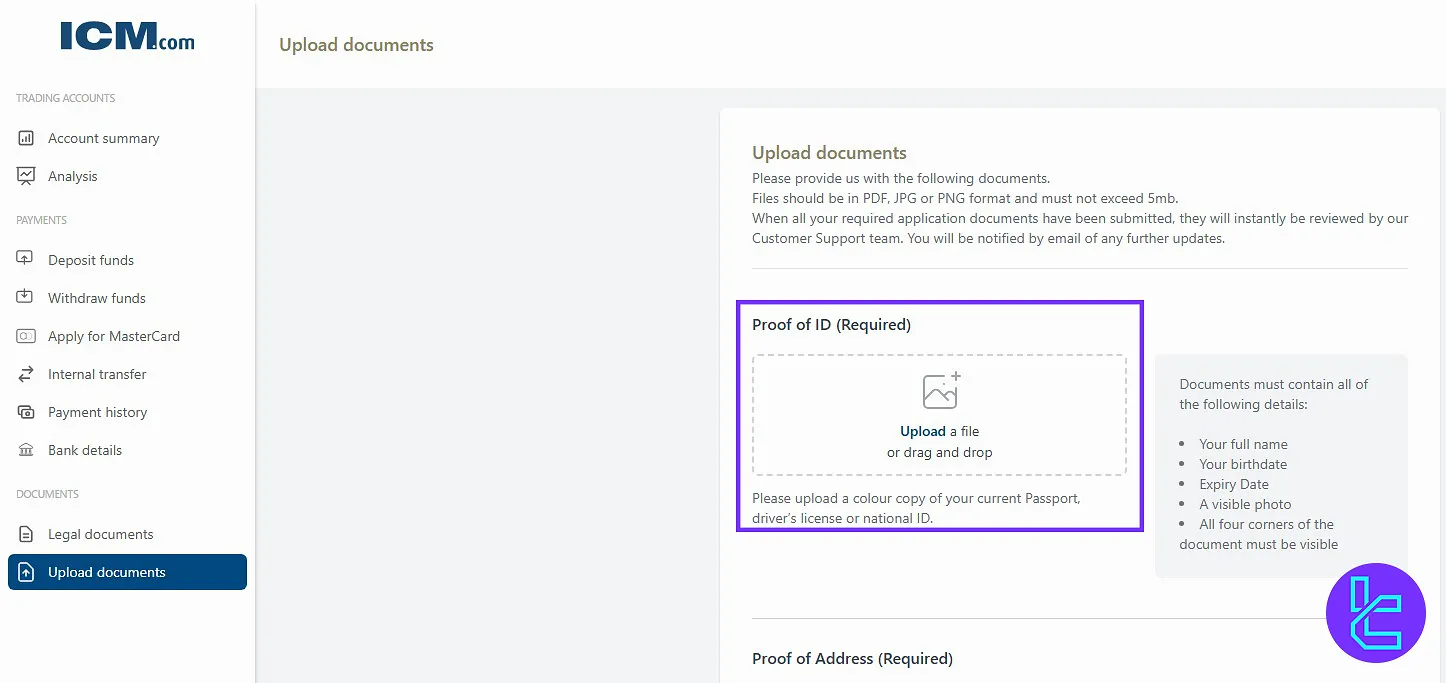Open the Legal documents section
This screenshot has width=1446, height=683.
(101, 534)
